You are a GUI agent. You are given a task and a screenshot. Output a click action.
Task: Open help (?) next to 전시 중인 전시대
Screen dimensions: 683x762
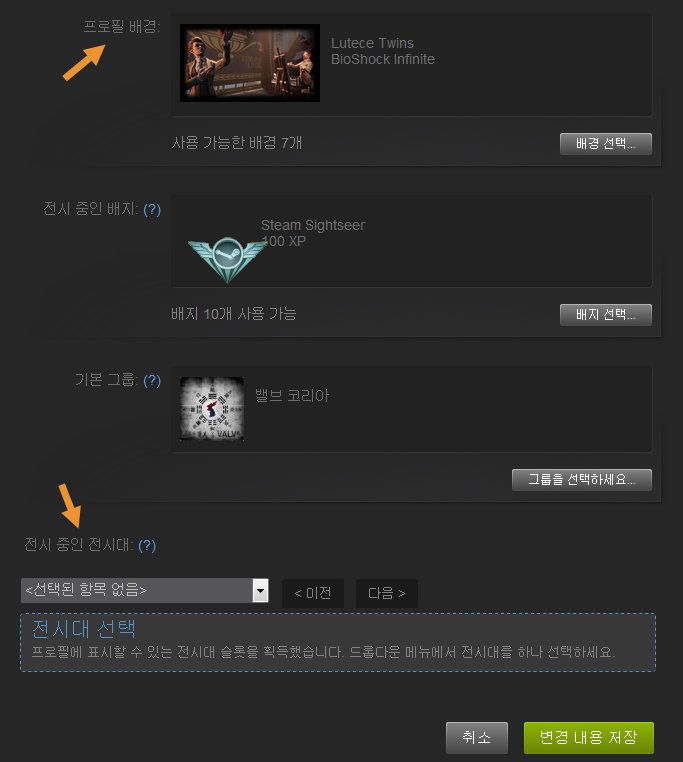click(147, 545)
